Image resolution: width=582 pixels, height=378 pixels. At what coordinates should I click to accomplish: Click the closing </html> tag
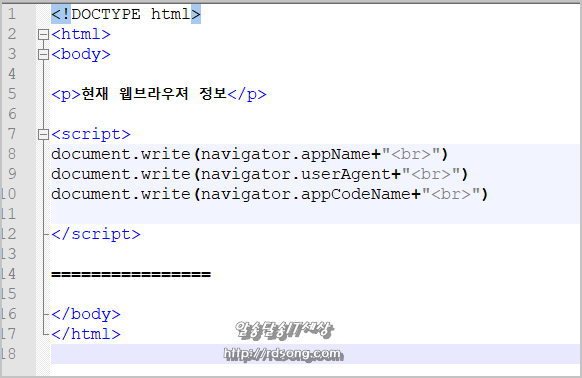(x=86, y=334)
